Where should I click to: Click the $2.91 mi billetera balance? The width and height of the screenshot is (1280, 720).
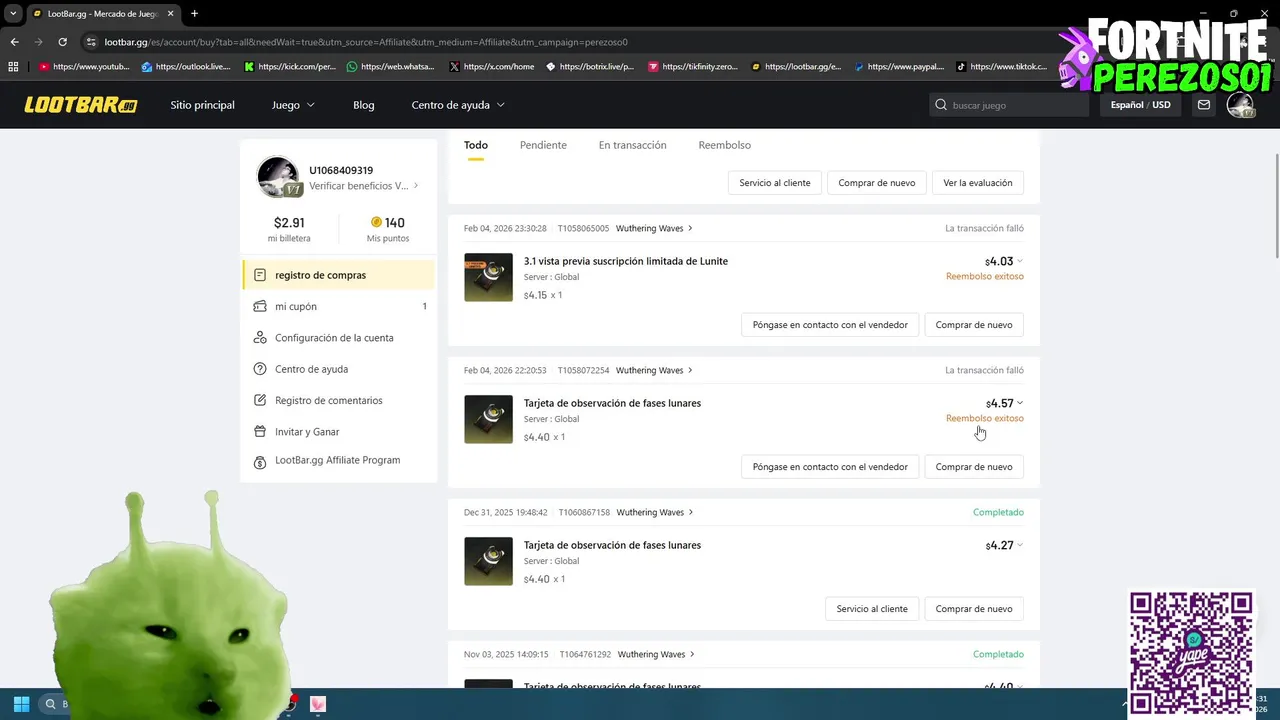(x=289, y=228)
